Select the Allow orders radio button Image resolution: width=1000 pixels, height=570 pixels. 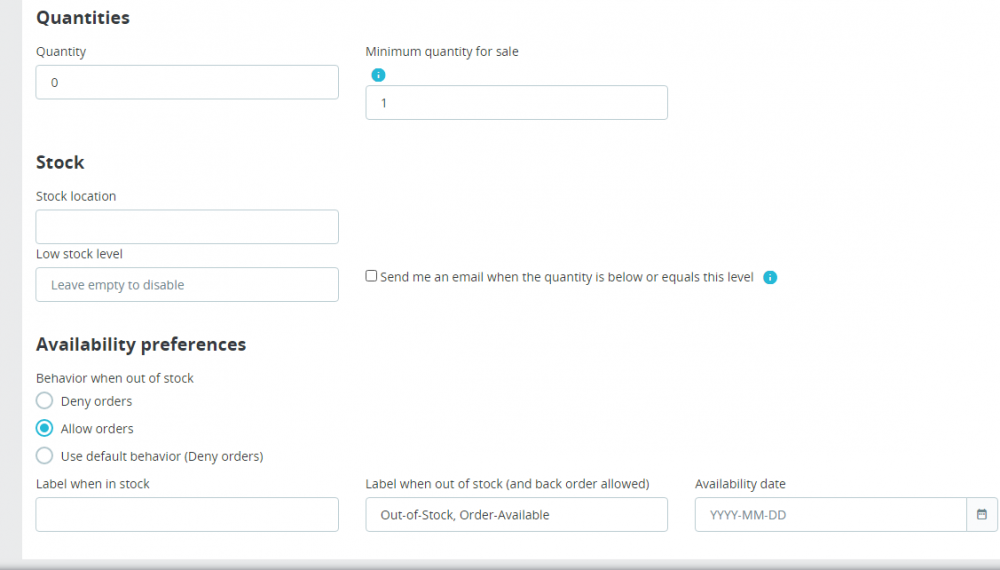click(44, 429)
